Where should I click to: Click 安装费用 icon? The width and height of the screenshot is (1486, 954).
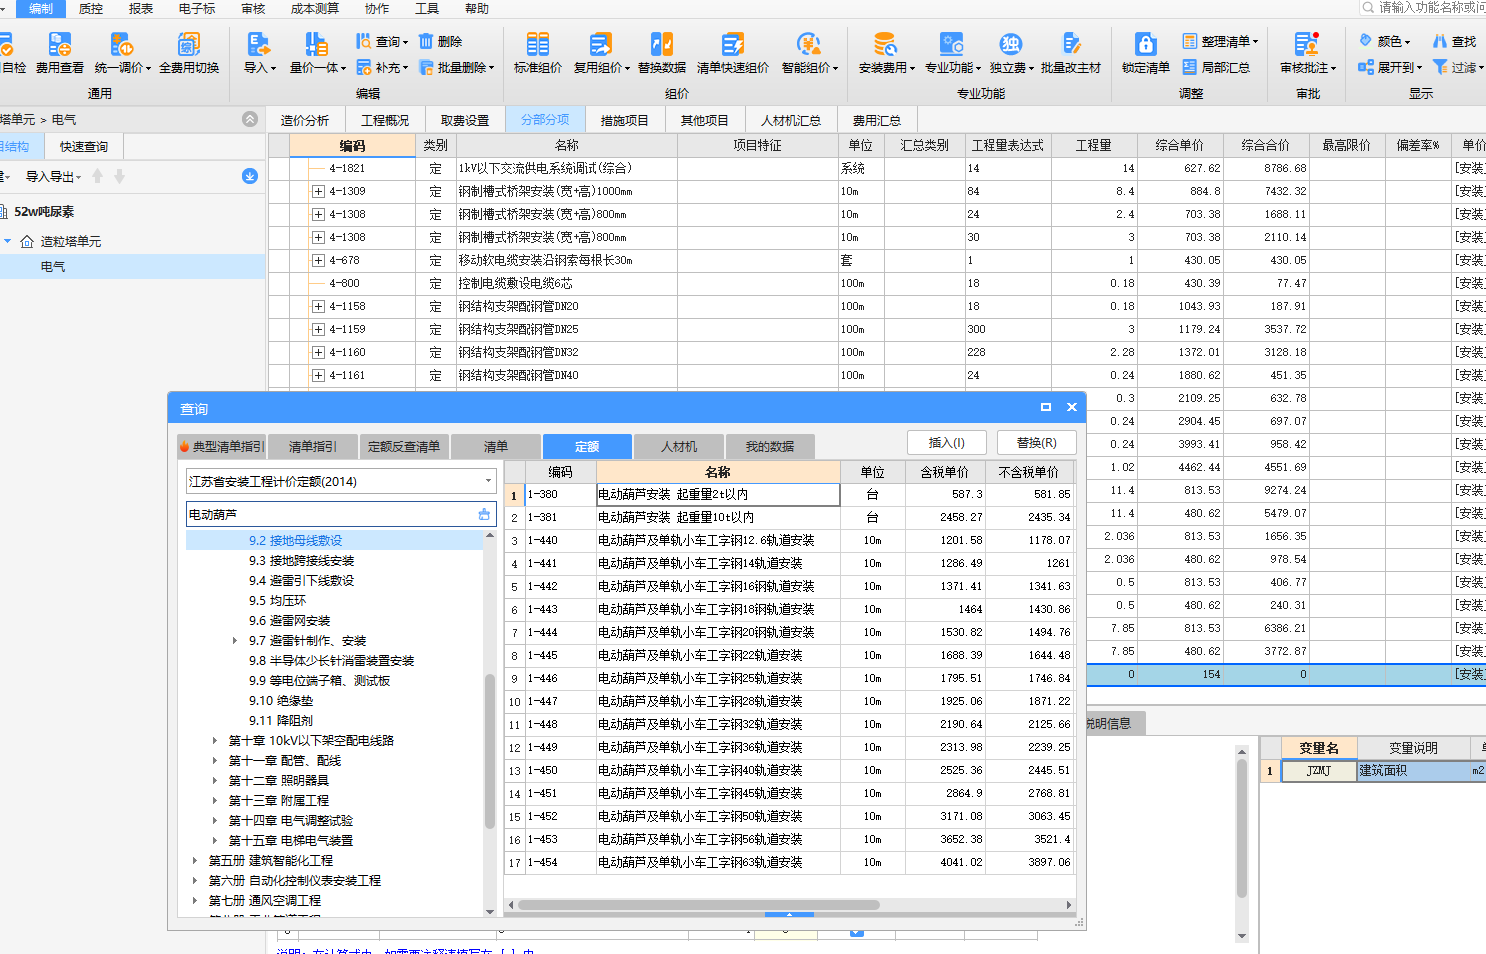886,53
